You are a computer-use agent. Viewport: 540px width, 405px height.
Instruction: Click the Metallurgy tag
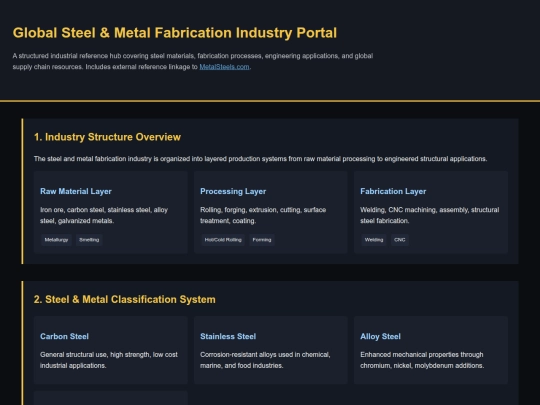(56, 240)
